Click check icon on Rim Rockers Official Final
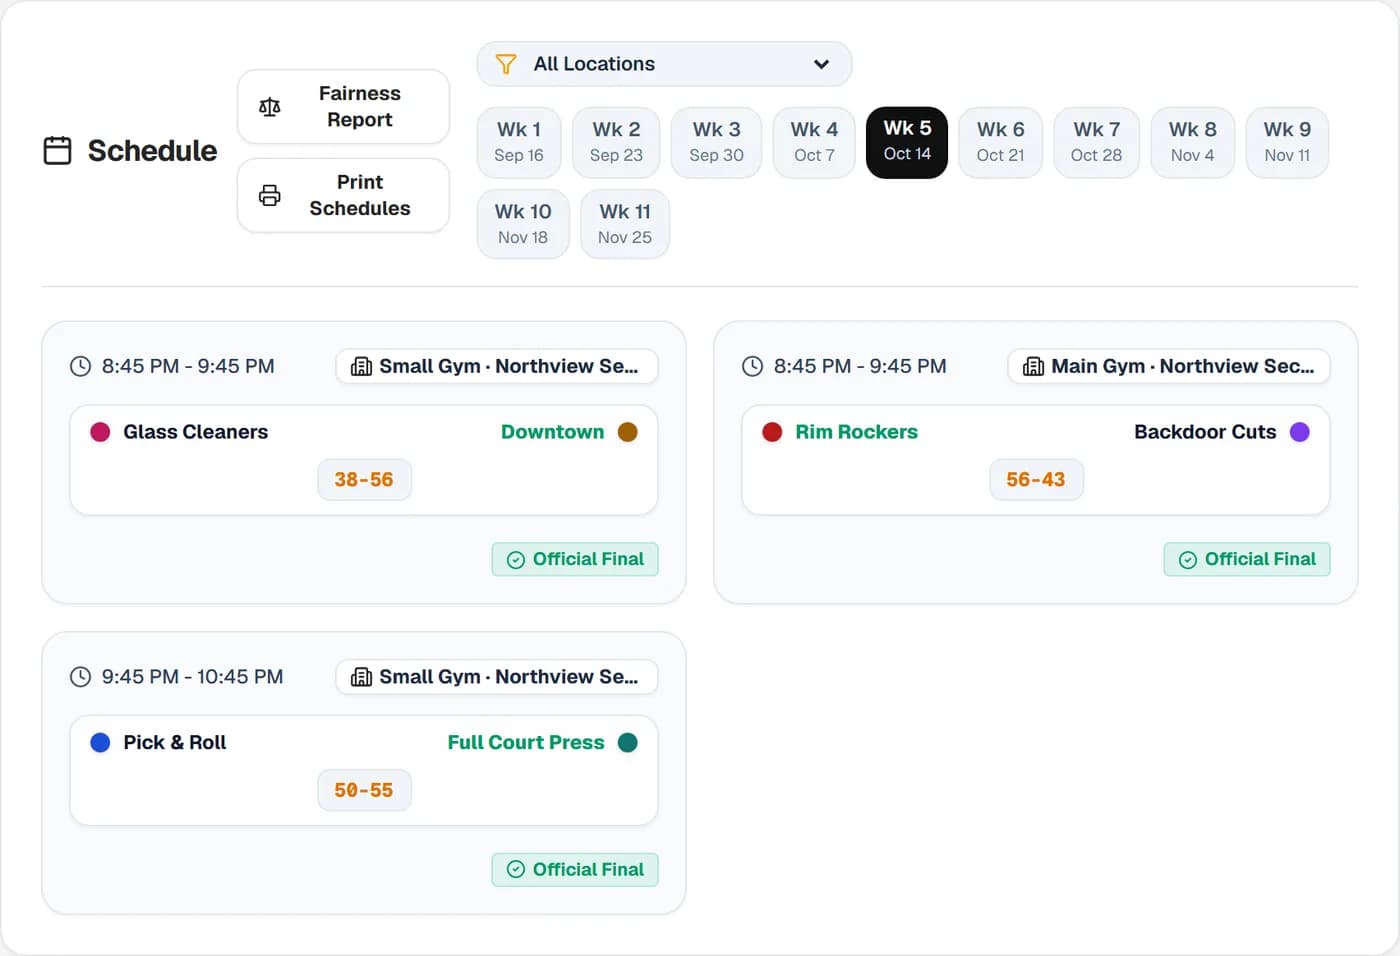 click(x=1188, y=560)
